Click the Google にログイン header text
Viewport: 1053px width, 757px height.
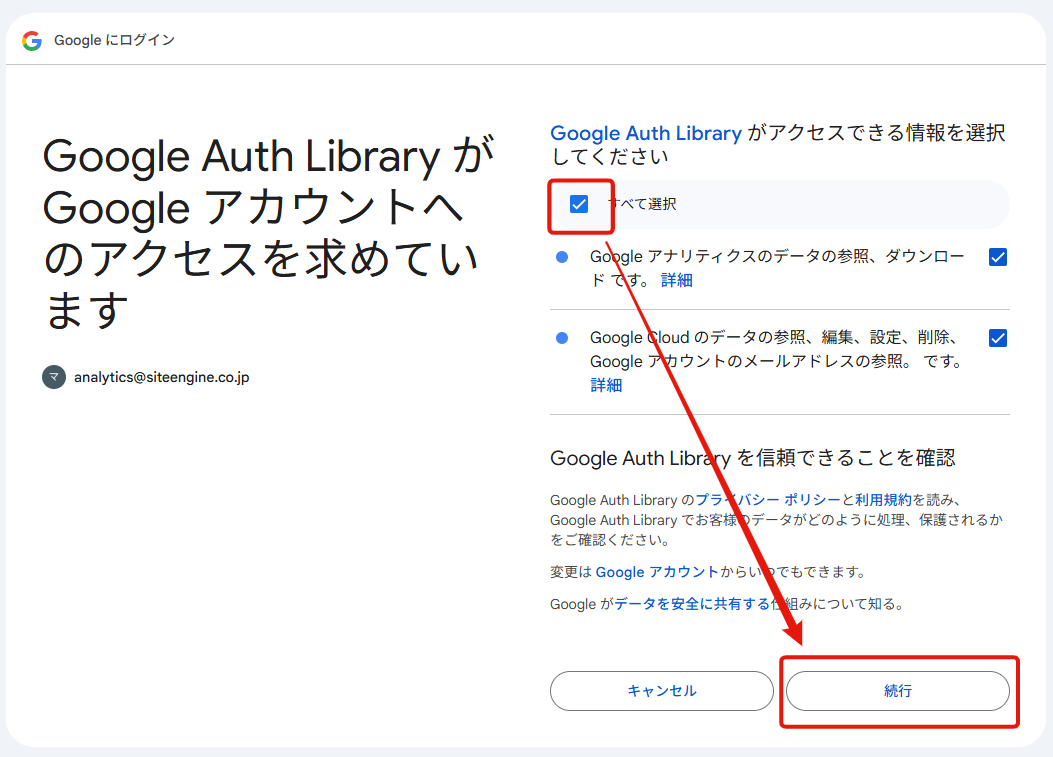pos(114,40)
